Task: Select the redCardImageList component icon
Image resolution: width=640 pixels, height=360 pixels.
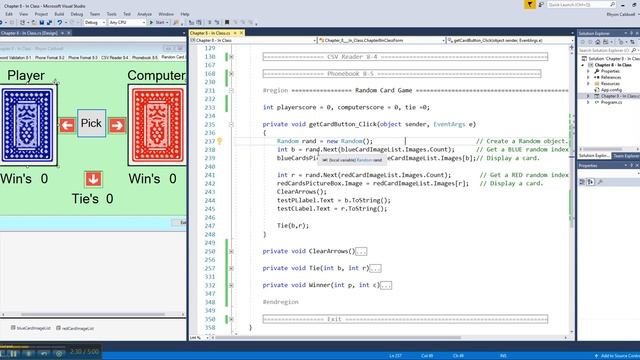Action: tap(58, 328)
